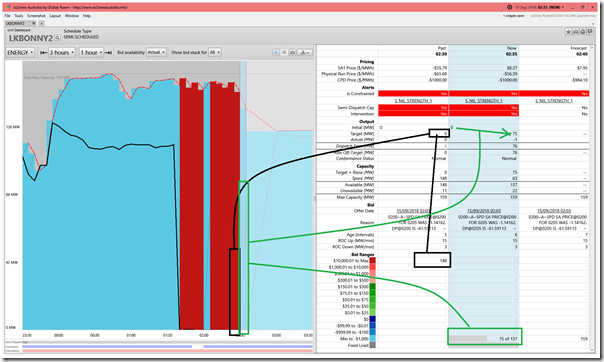Open the Layout menu
The width and height of the screenshot is (604, 362).
pos(55,16)
